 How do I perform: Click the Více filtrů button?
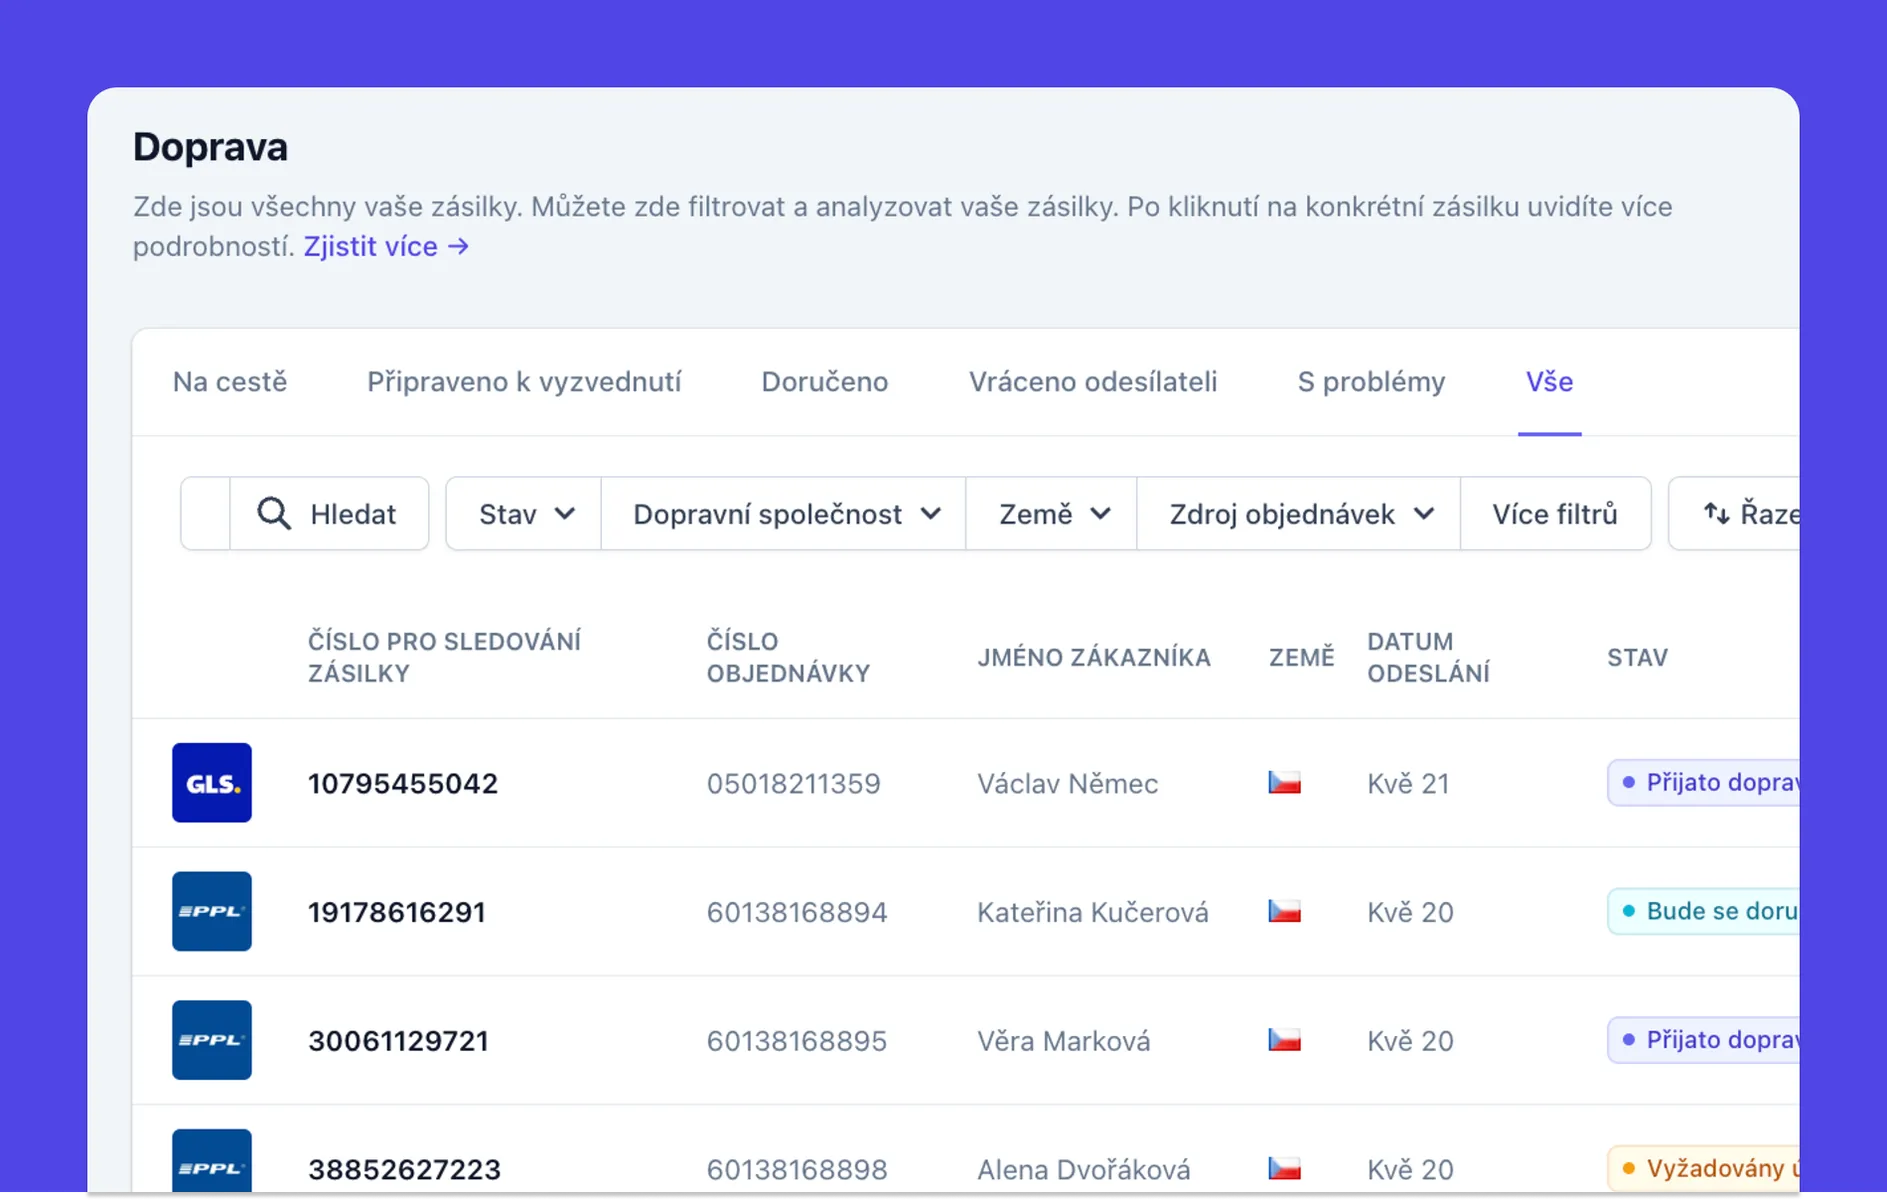1555,514
